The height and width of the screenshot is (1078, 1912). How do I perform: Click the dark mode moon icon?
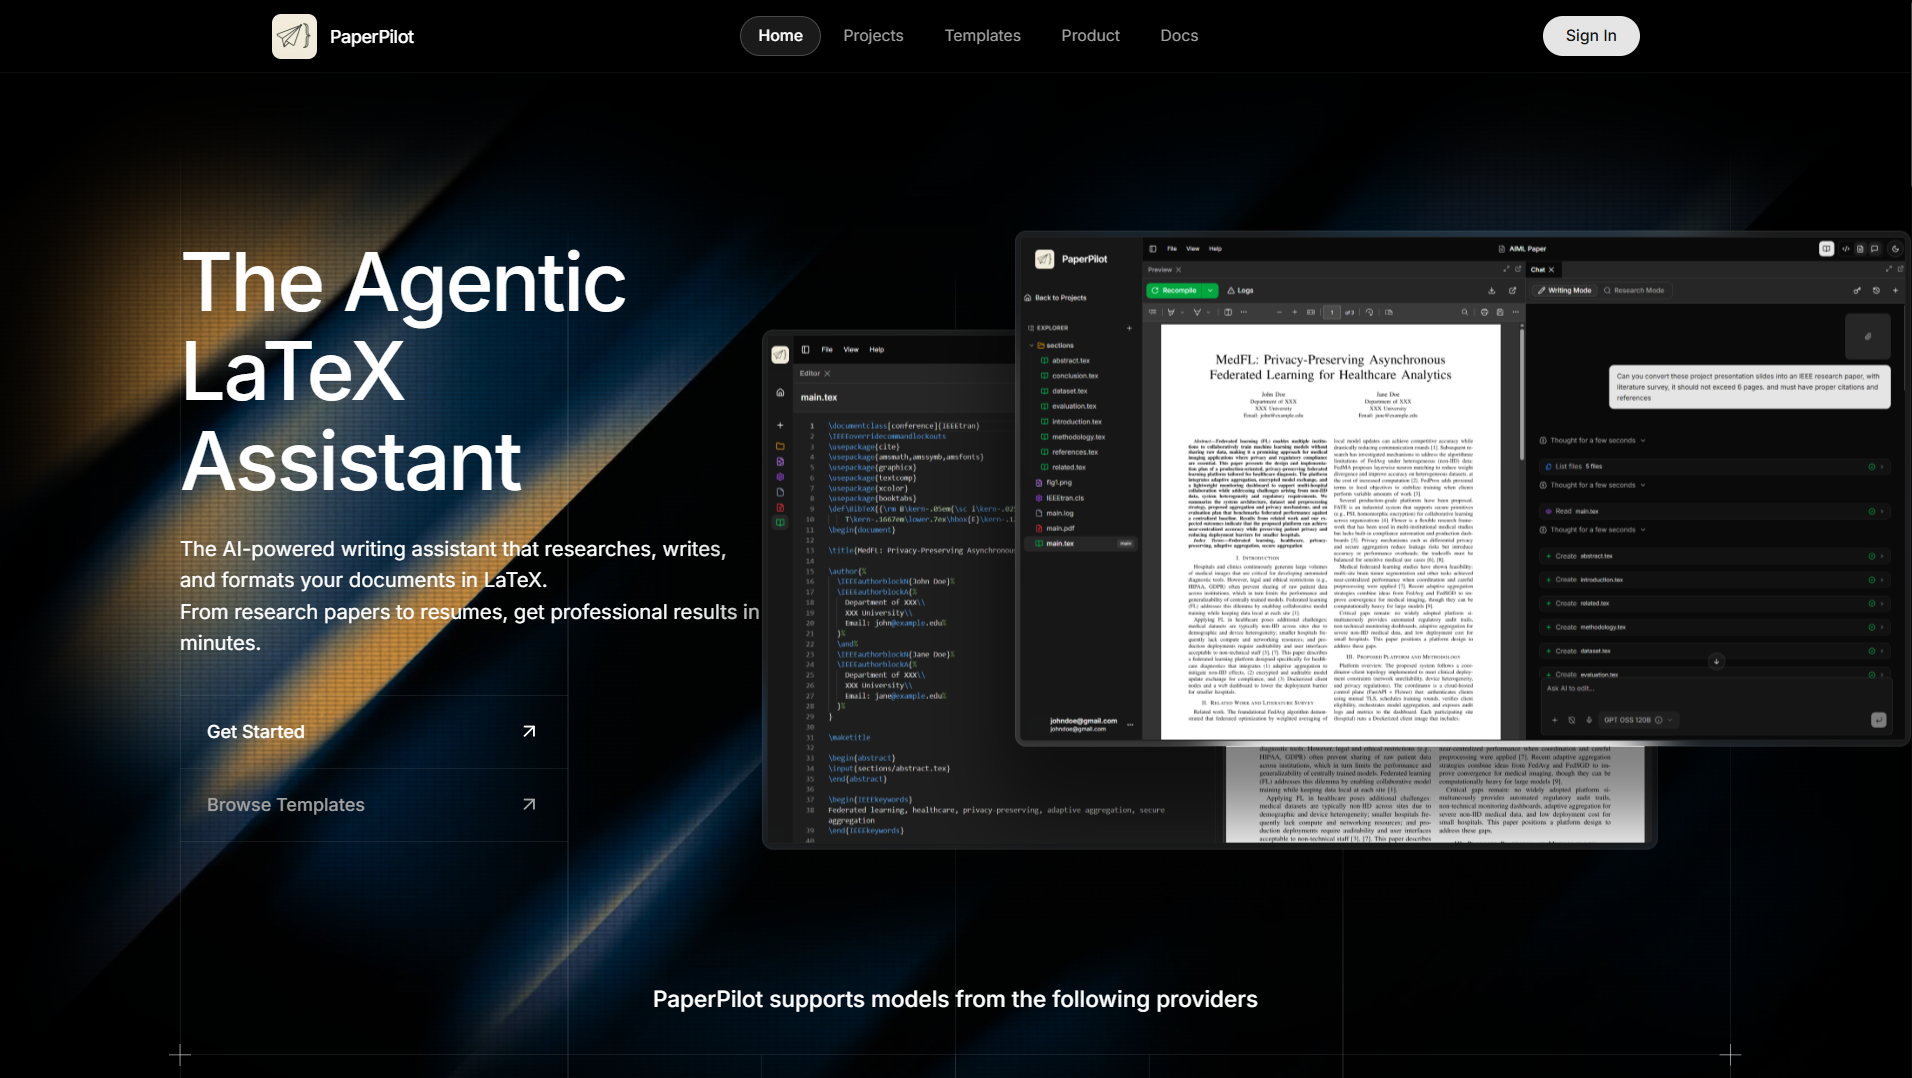coord(1895,249)
